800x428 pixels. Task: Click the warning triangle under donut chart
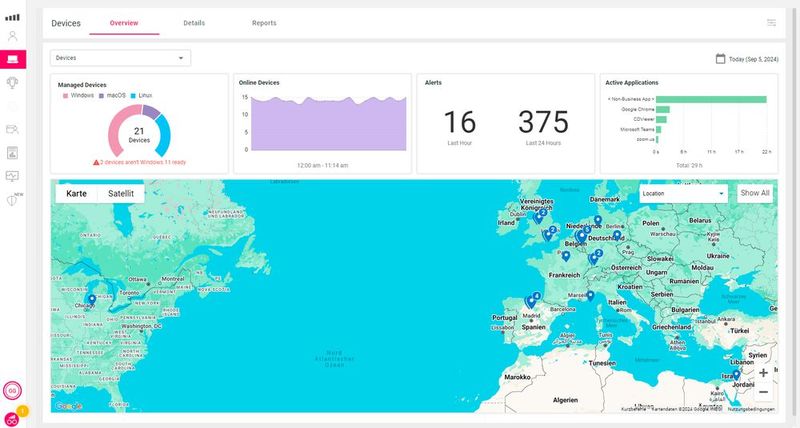click(x=96, y=162)
